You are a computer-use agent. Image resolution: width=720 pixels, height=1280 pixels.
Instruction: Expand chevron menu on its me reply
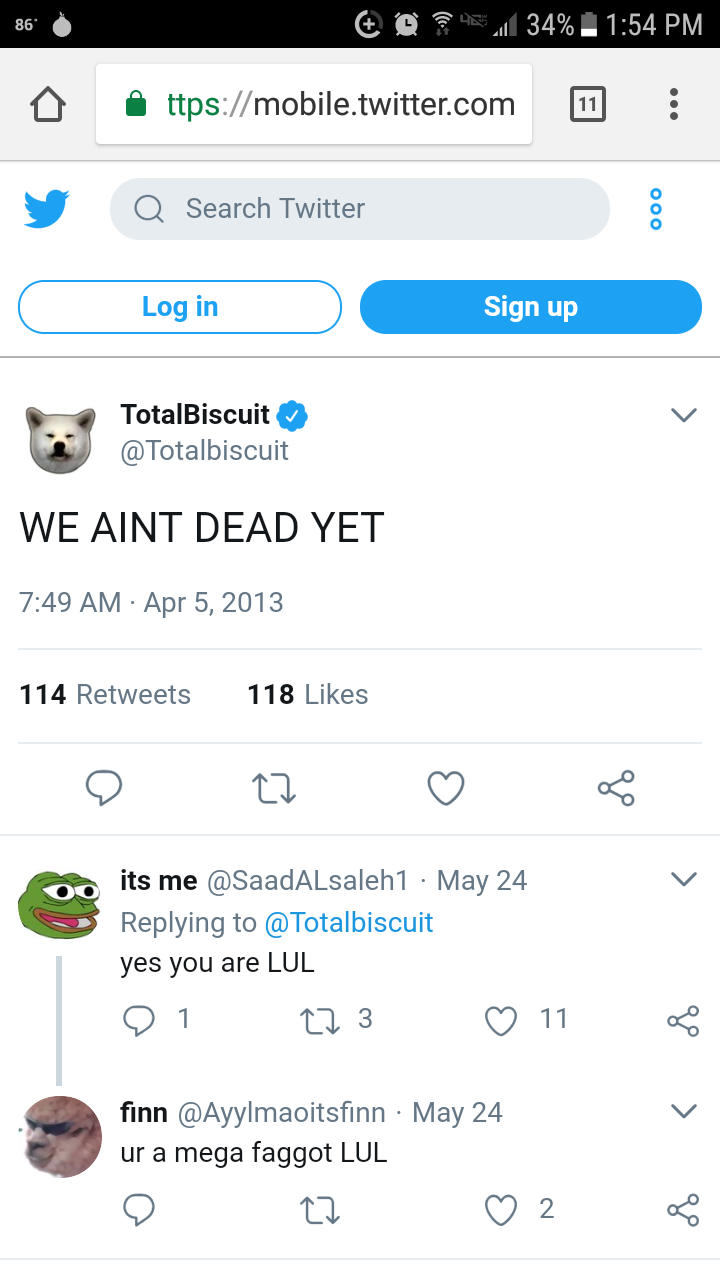pos(683,880)
